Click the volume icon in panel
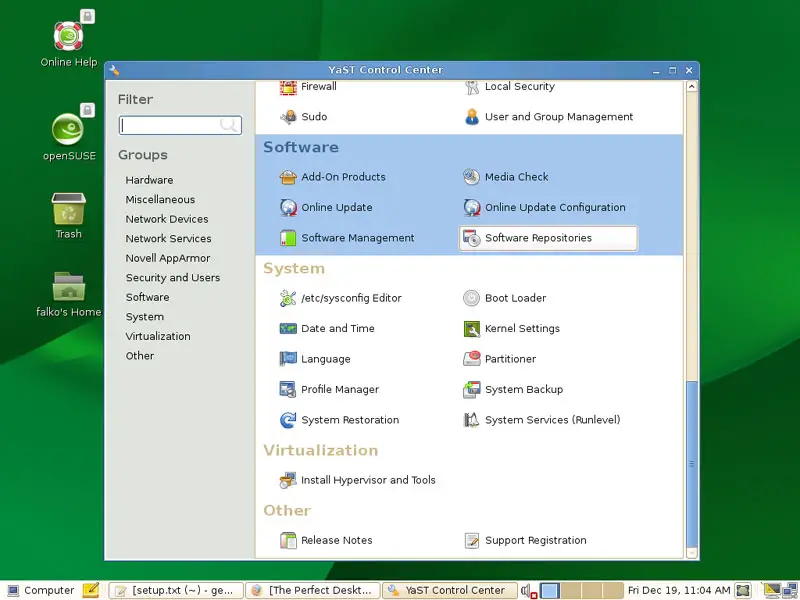 (x=529, y=591)
